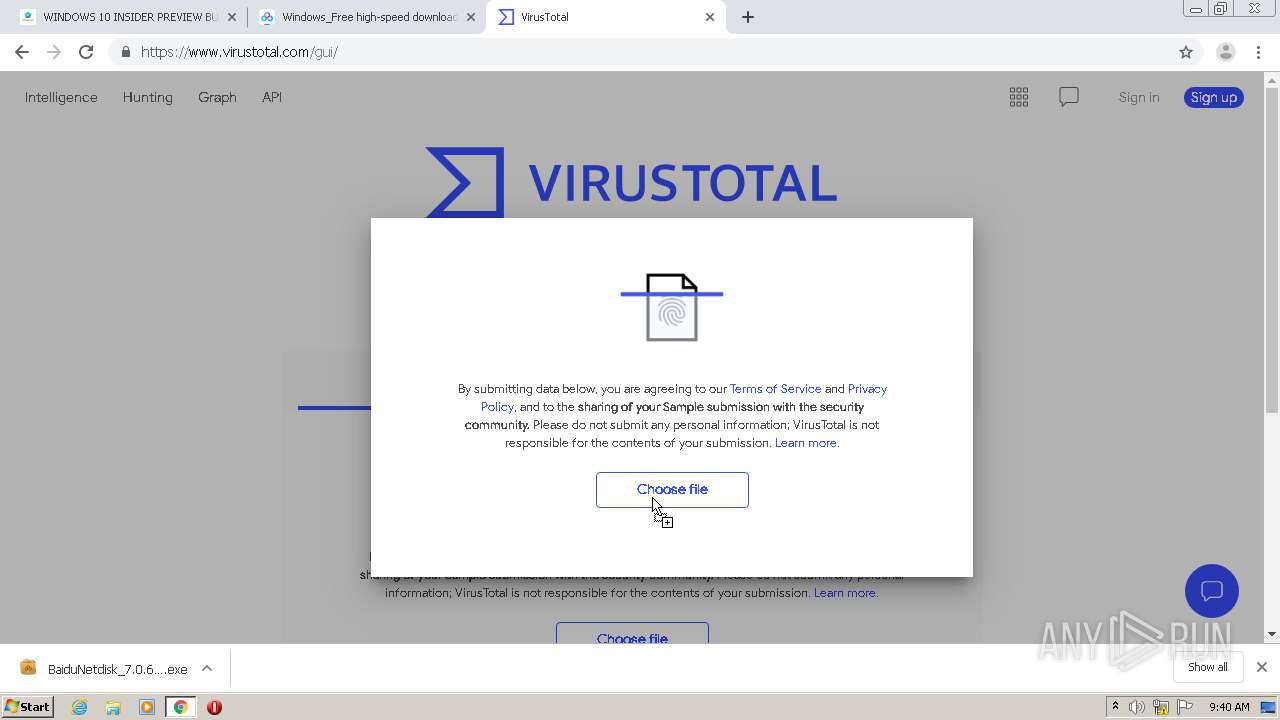Click the Chrome taskbar icon

tap(180, 707)
